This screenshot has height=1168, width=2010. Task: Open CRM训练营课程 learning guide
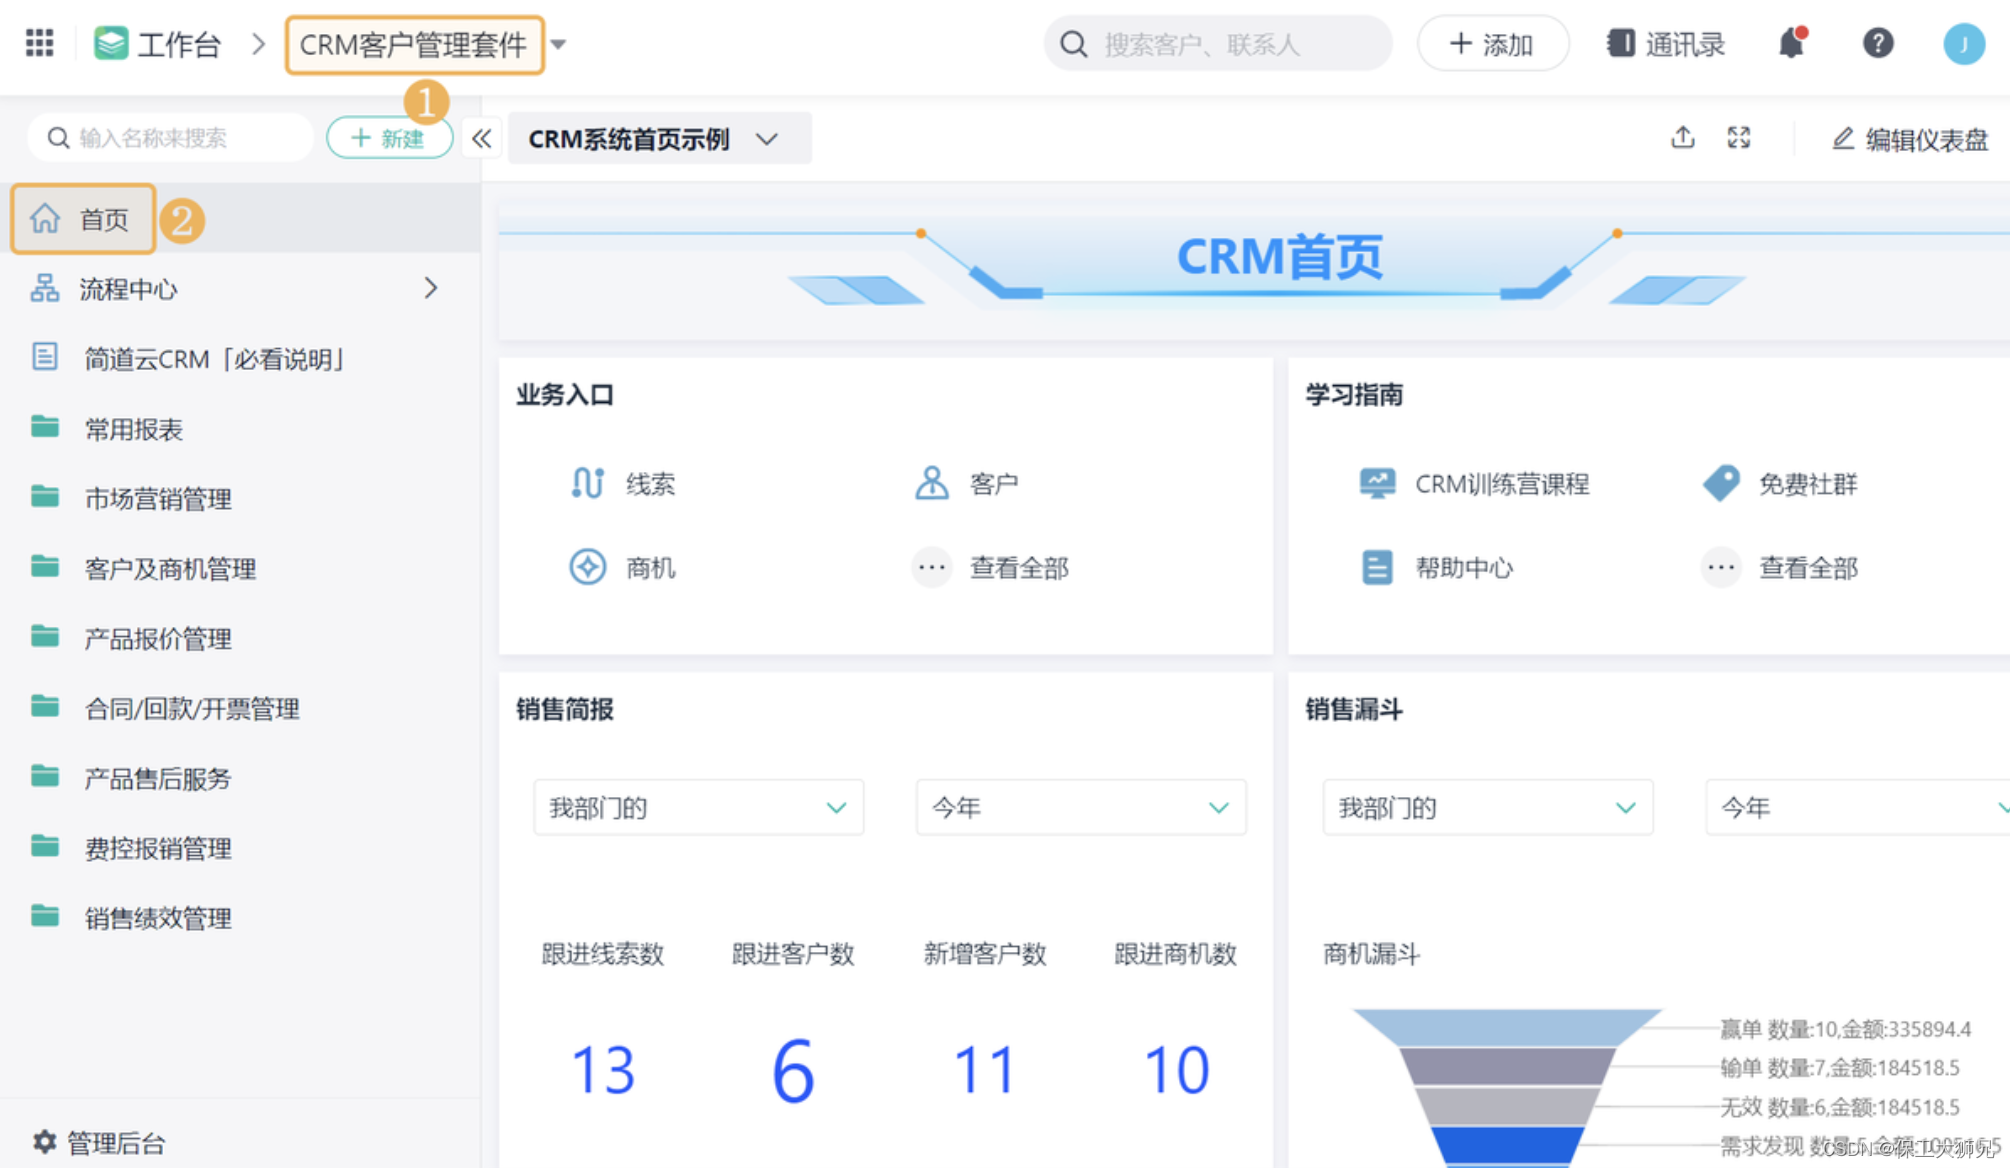pos(1500,484)
